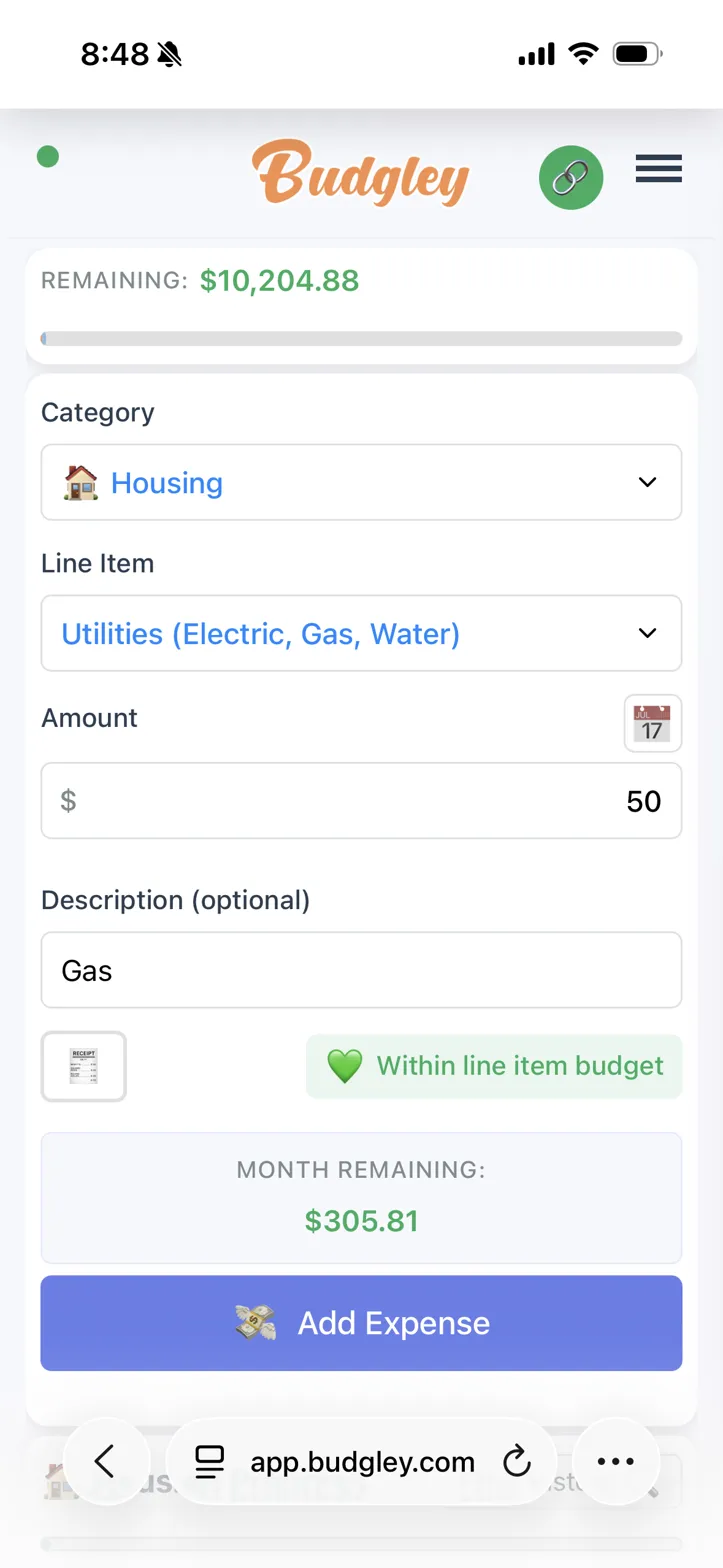The height and width of the screenshot is (1568, 723).
Task: Go back with the browser back arrow
Action: 107,1461
